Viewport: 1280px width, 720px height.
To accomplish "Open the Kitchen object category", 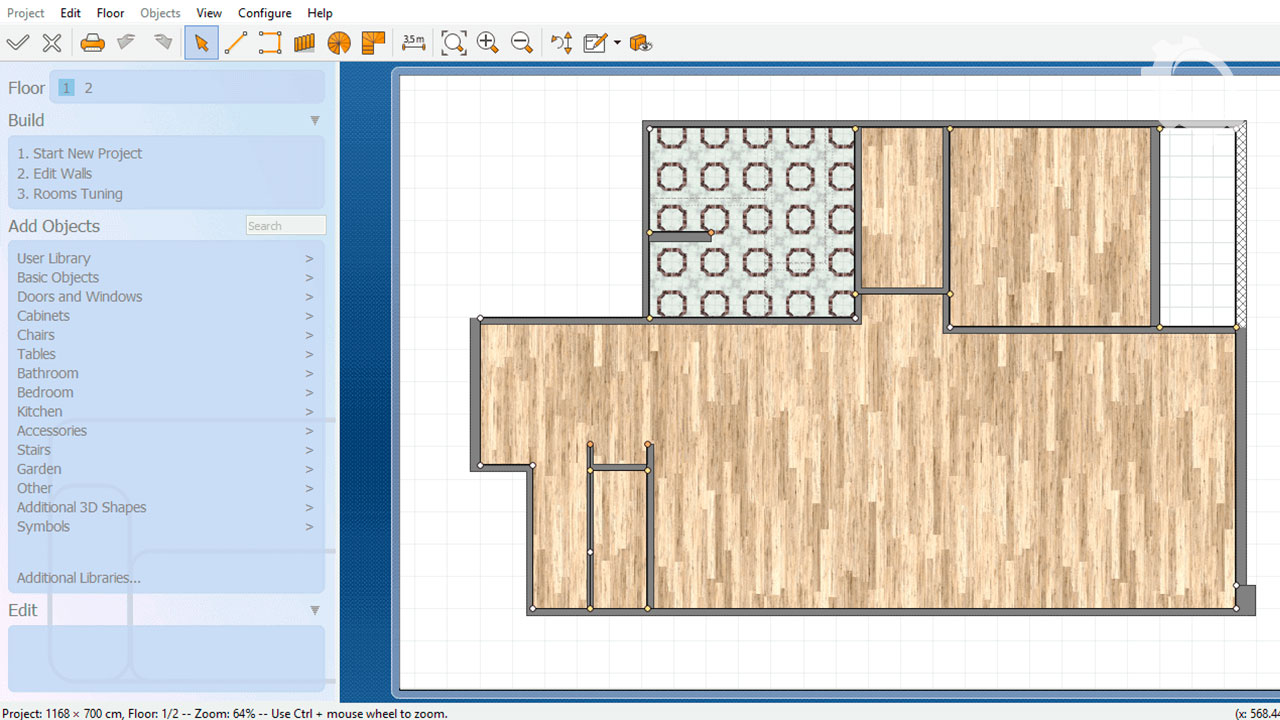I will click(165, 411).
